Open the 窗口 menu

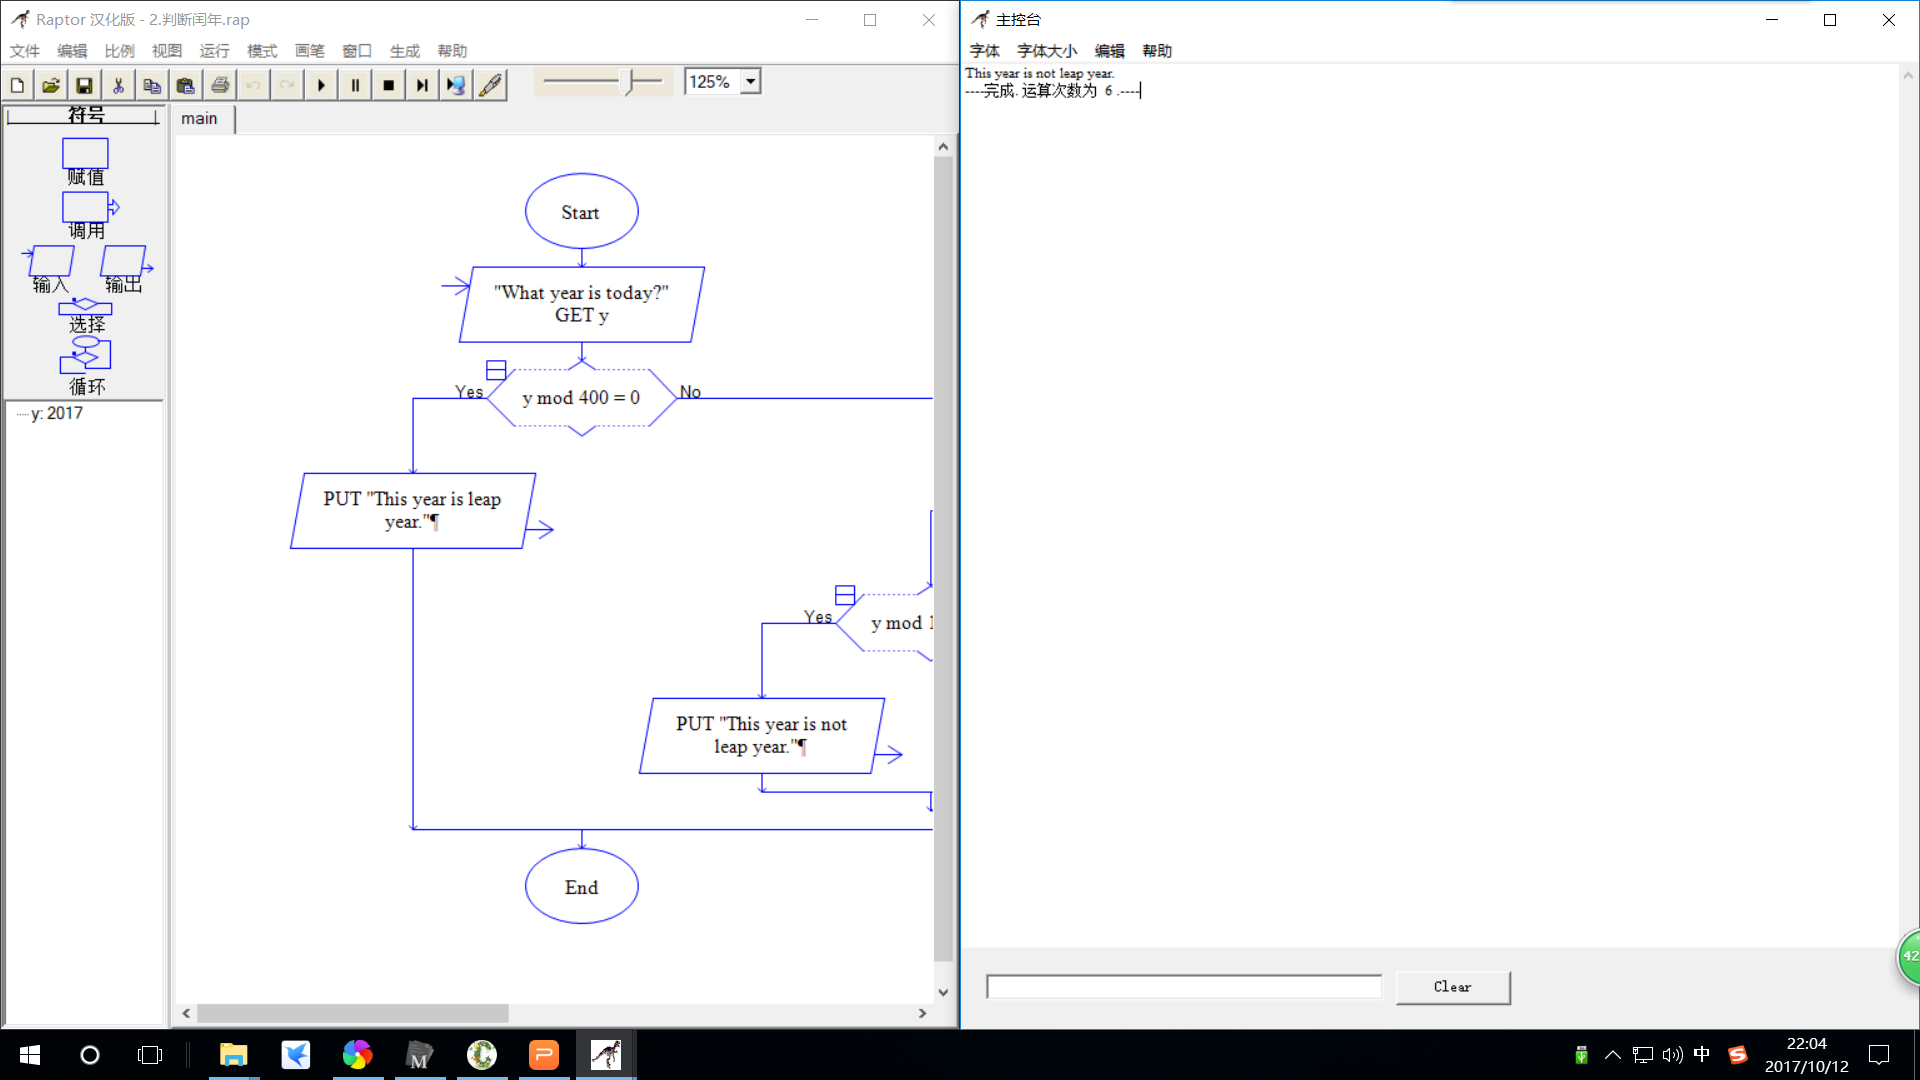(x=357, y=51)
